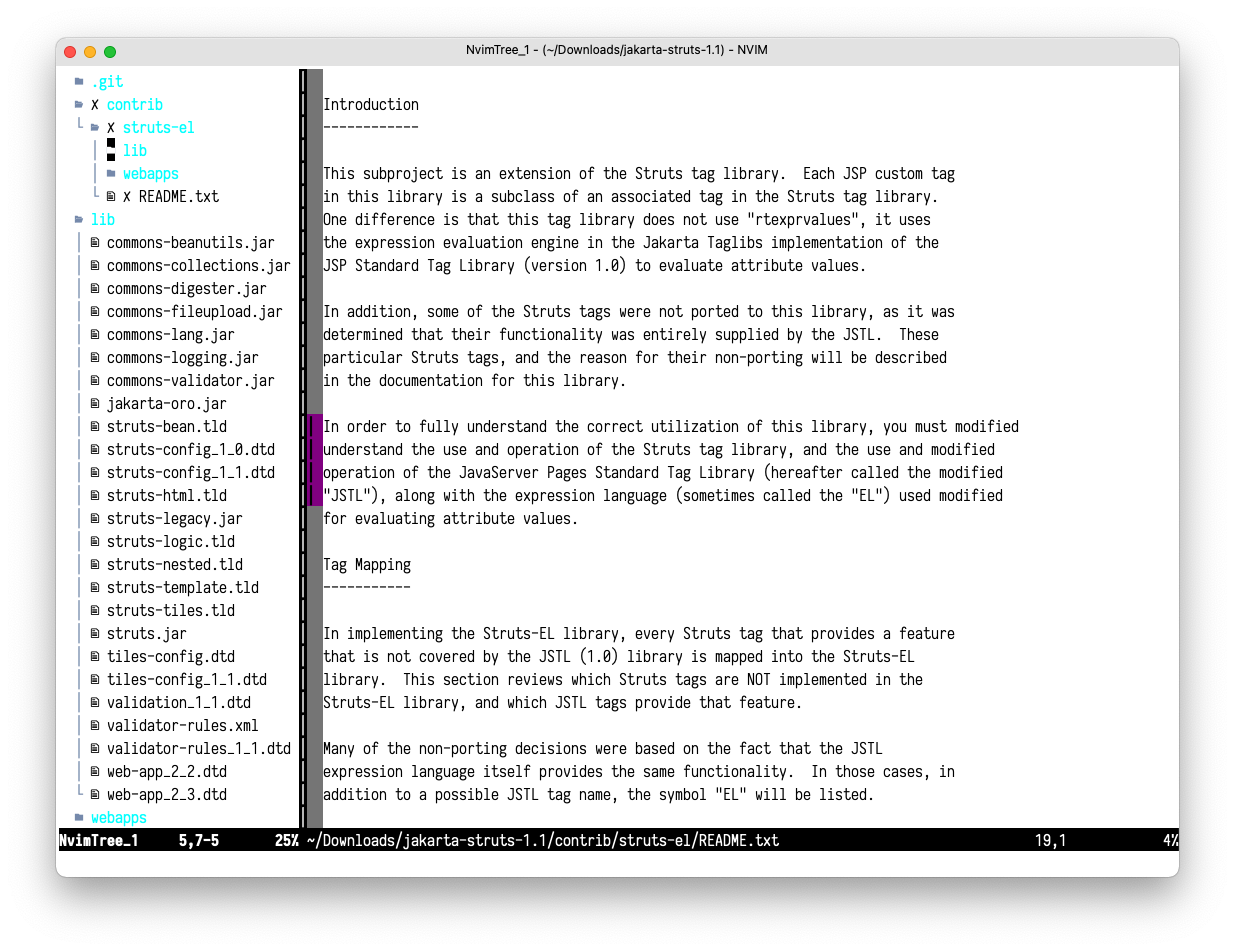Click the line 'for evaluating attribute values.'

click(451, 519)
